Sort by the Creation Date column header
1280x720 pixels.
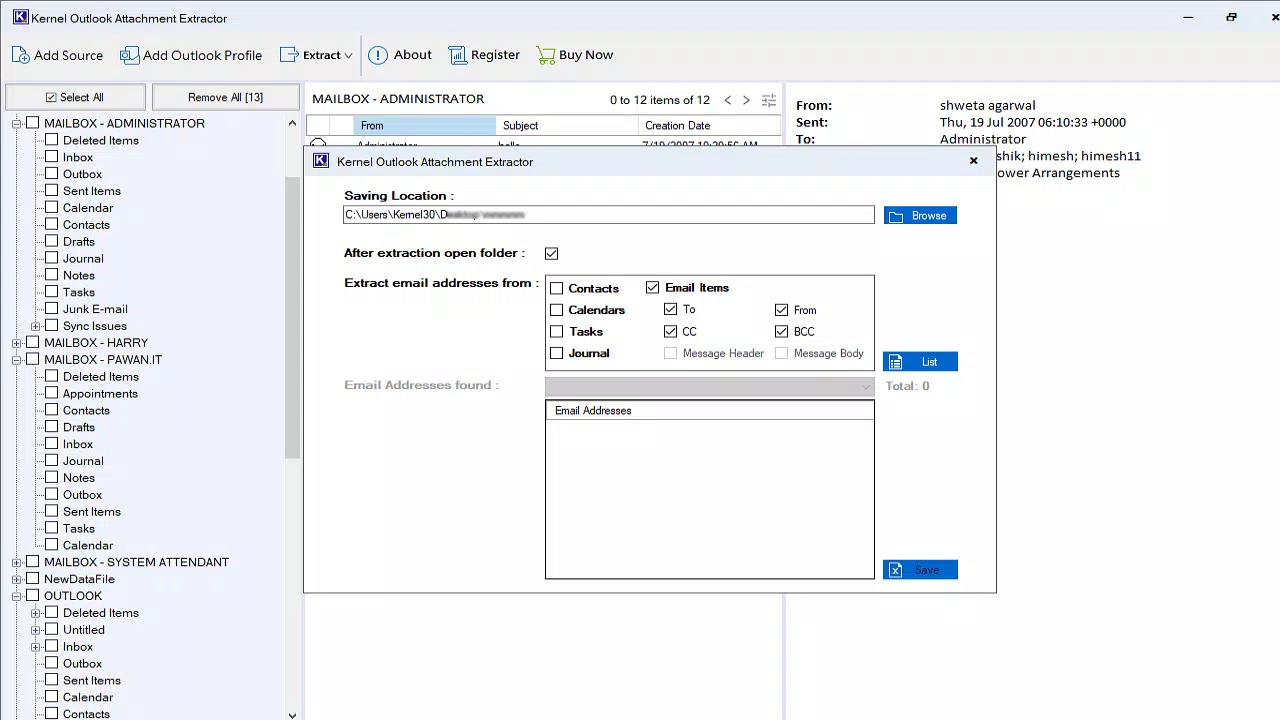(709, 126)
